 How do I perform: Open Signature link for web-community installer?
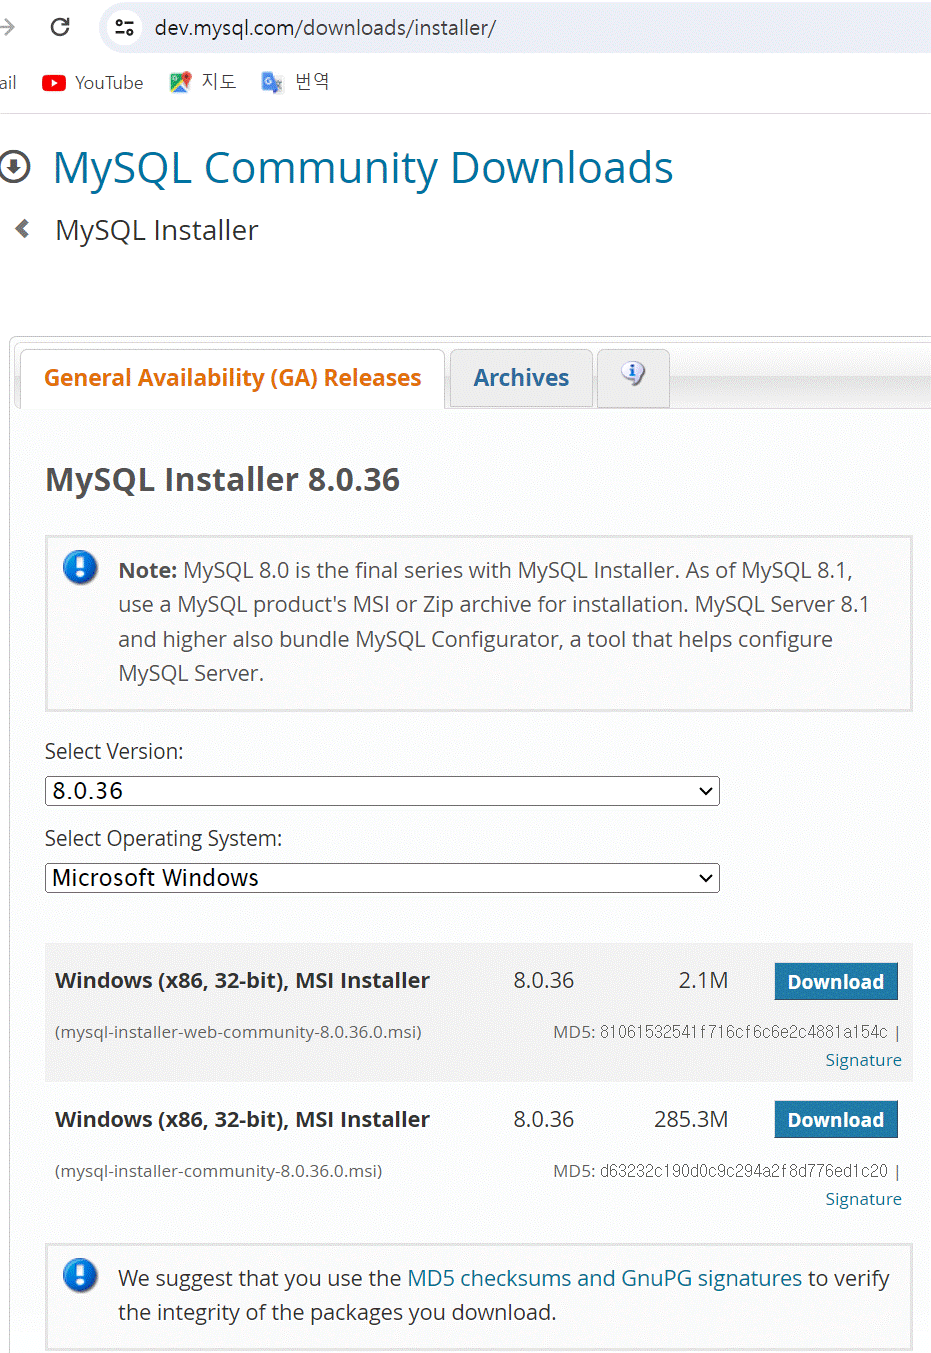click(863, 1060)
